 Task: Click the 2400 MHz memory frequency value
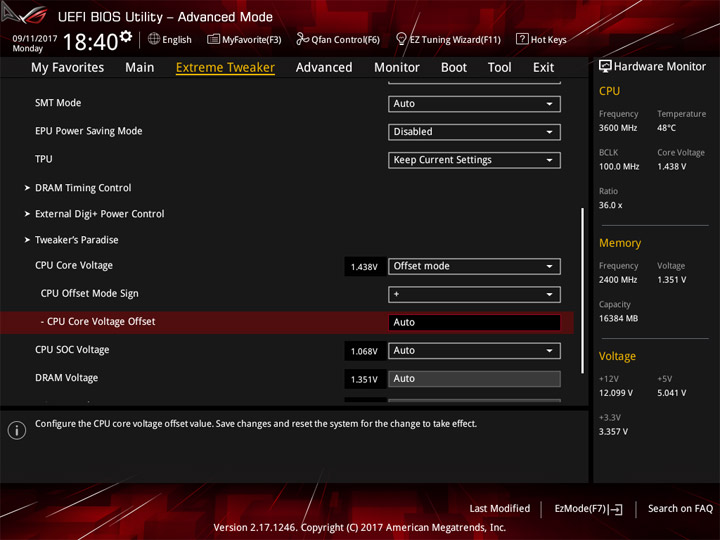[x=618, y=280]
